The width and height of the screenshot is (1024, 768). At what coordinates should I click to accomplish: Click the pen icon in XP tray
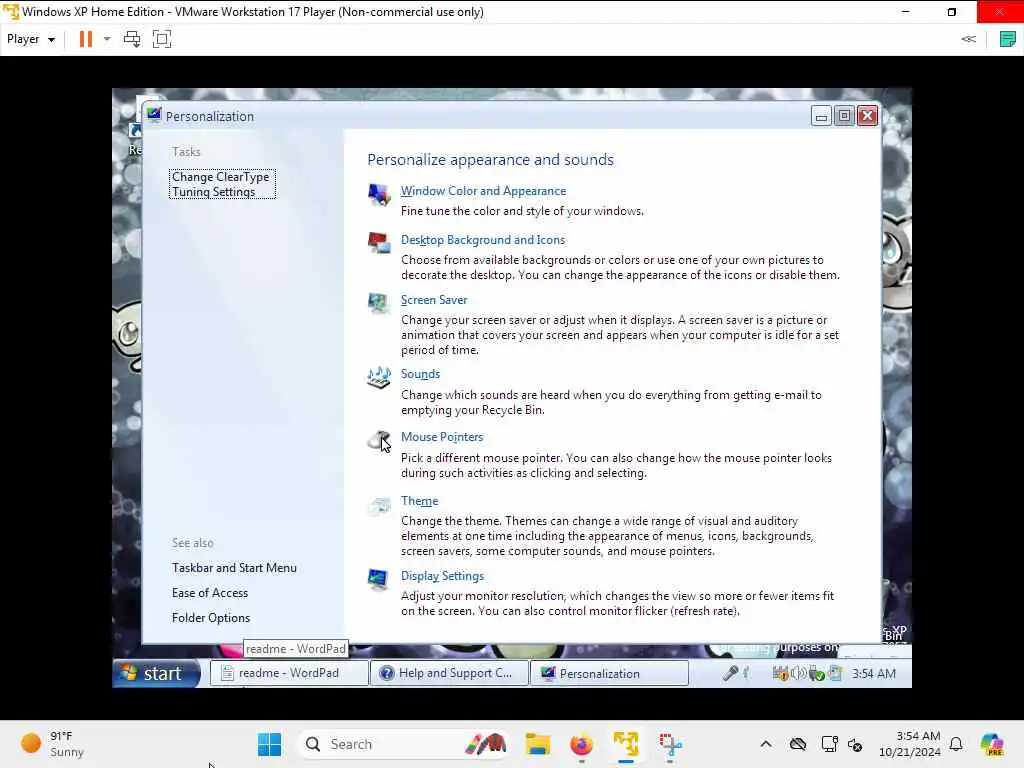(x=730, y=673)
